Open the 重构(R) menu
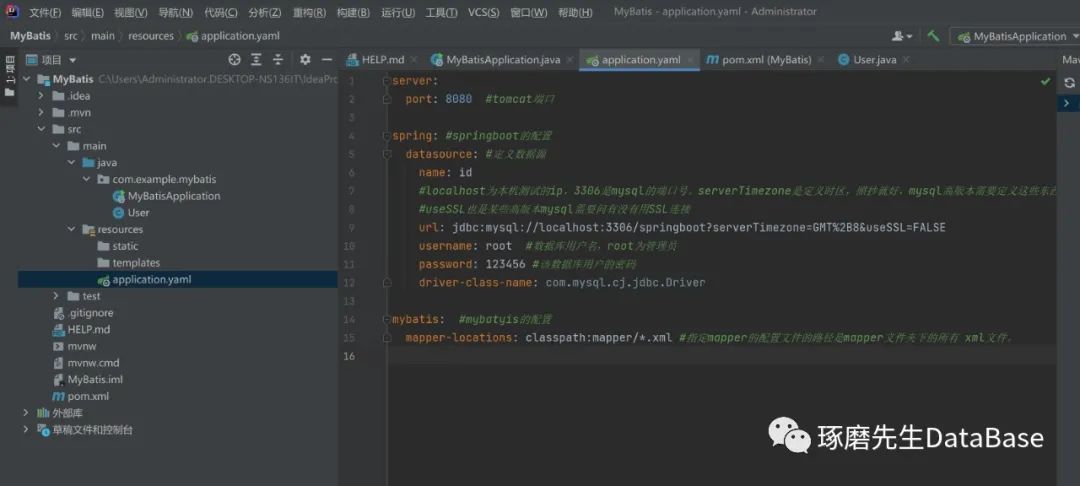The image size is (1080, 486). tap(310, 12)
